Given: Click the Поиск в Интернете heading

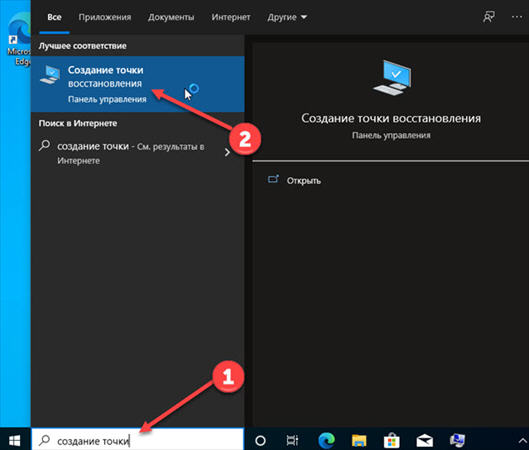Looking at the screenshot, I should [78, 123].
